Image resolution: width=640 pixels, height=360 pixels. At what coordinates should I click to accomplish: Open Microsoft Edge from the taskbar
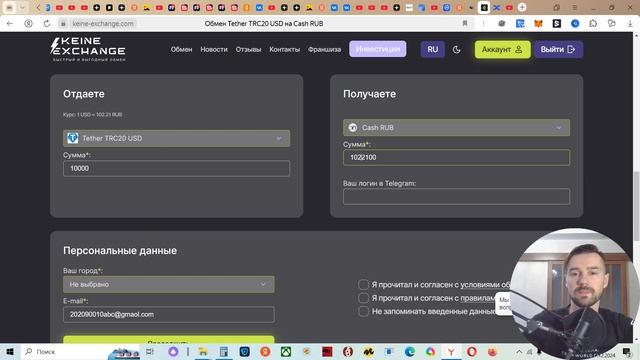pos(410,351)
